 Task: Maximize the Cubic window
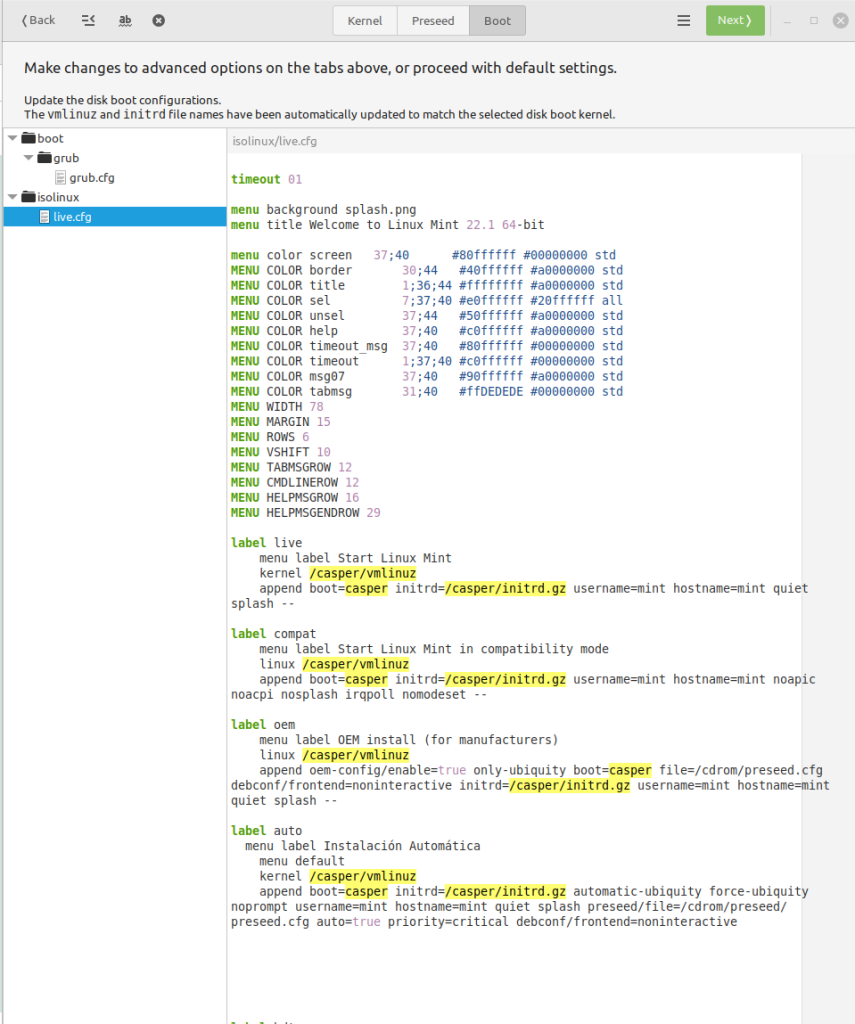click(x=814, y=21)
